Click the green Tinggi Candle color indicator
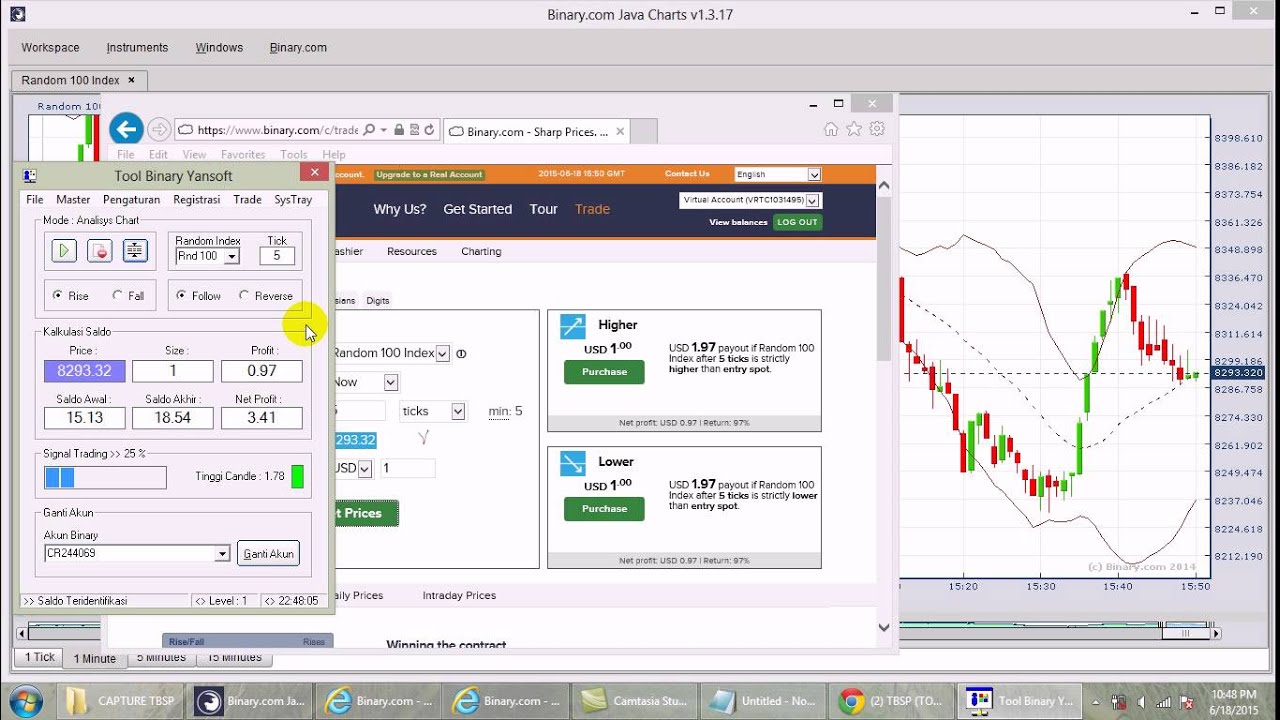Viewport: 1280px width, 720px height. tap(297, 477)
